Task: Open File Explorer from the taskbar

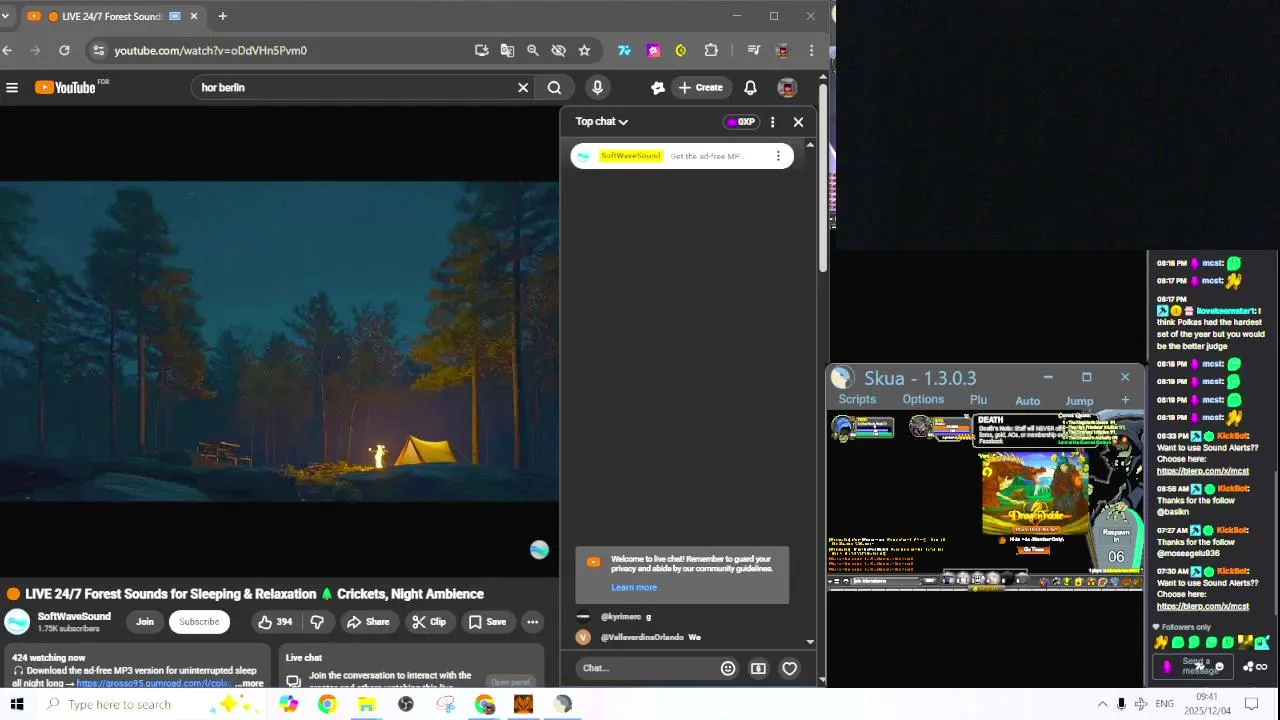Action: click(366, 704)
